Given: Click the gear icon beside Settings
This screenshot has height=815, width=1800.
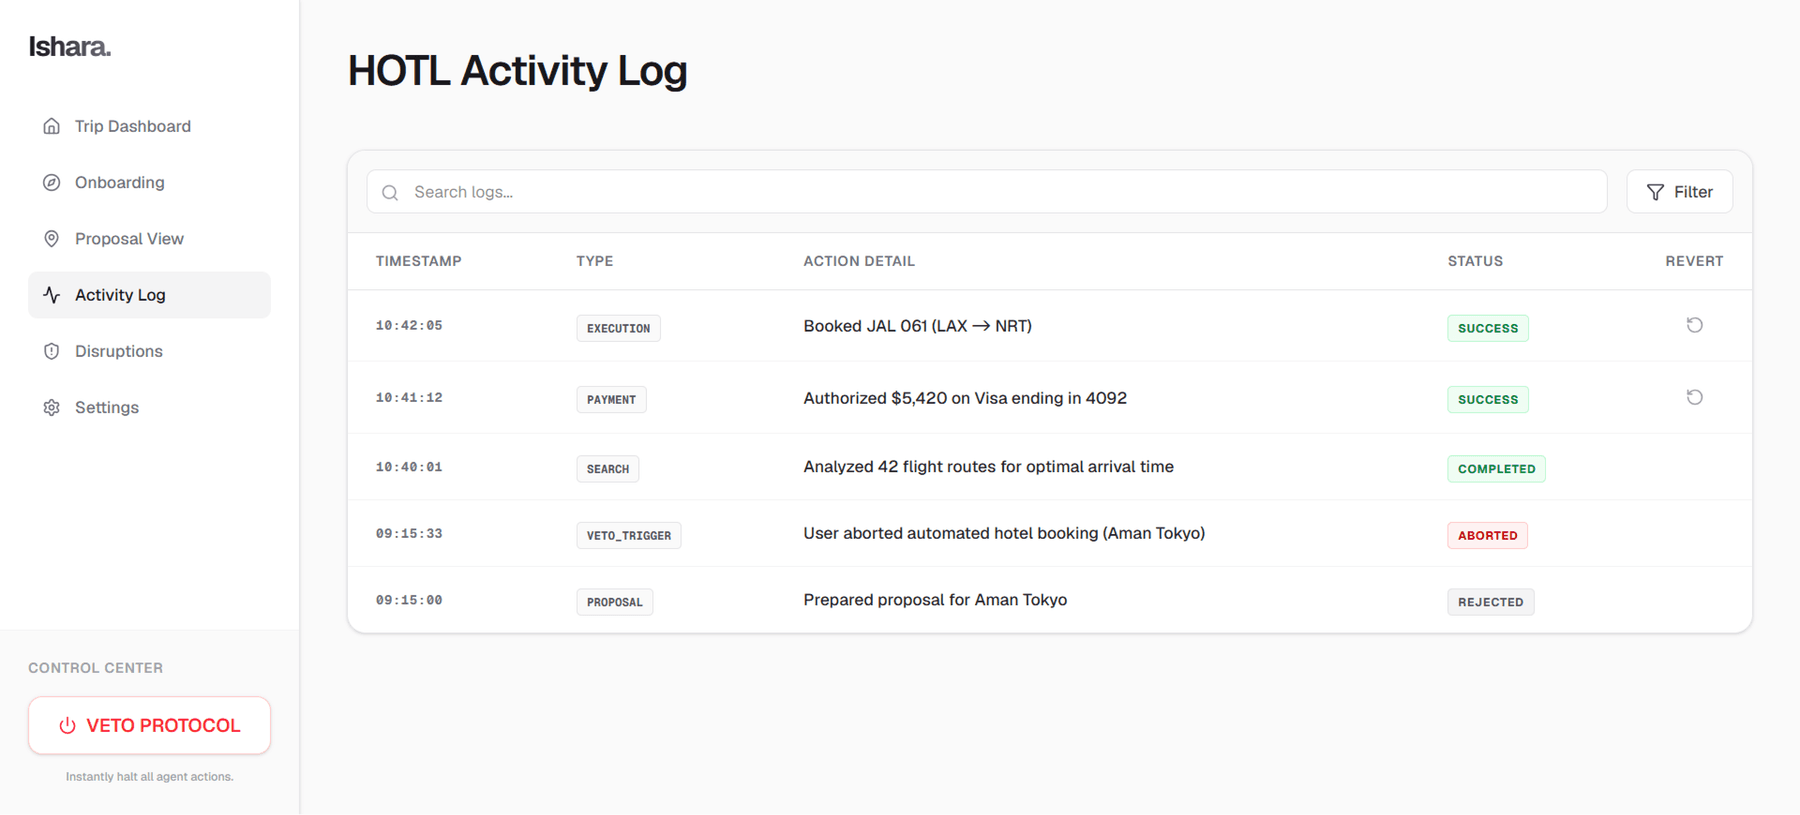Looking at the screenshot, I should (x=51, y=407).
